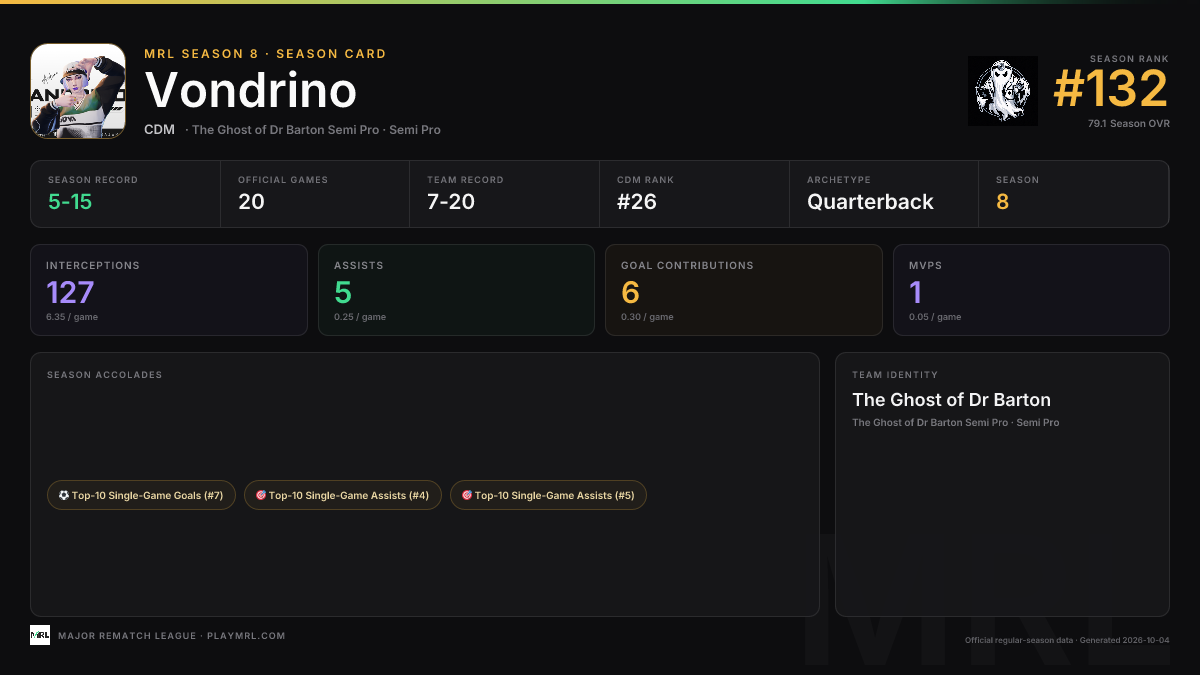
Task: Click the 127 interceptions total
Action: pos(70,292)
